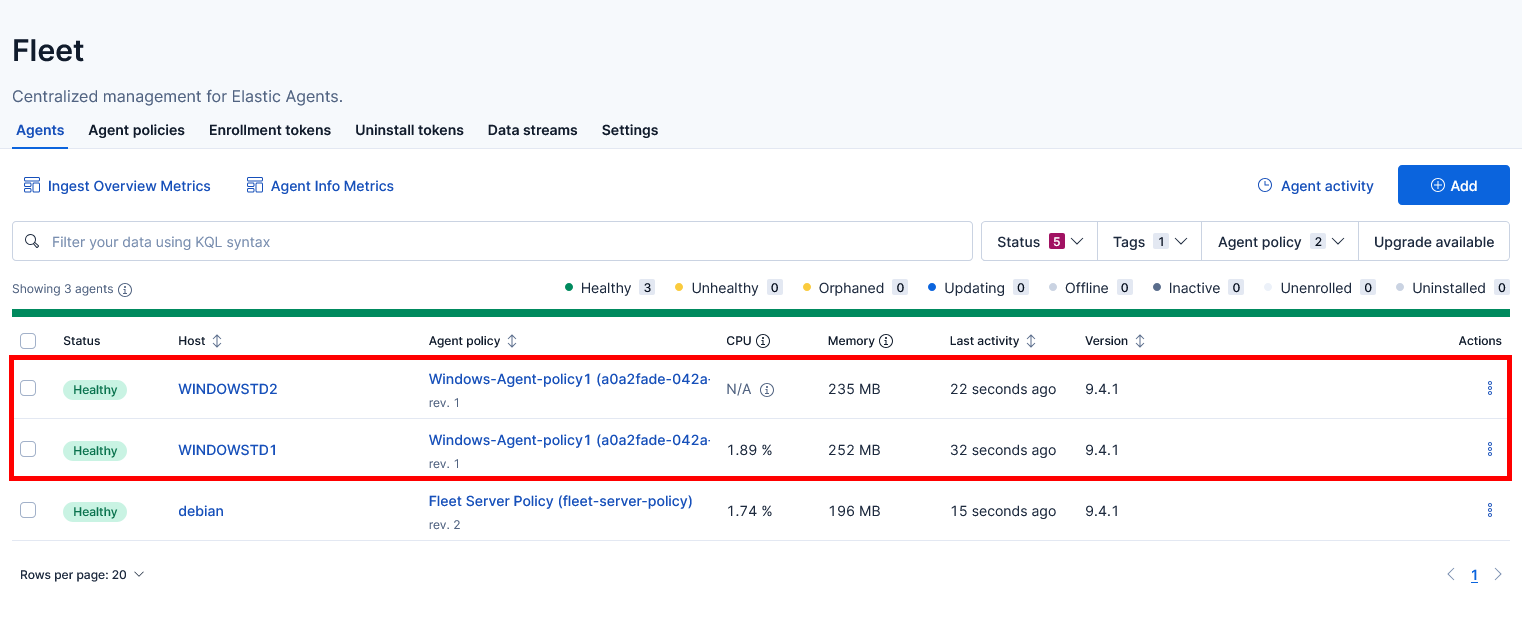The width and height of the screenshot is (1522, 622).
Task: Check the debian row checkbox
Action: tap(28, 510)
